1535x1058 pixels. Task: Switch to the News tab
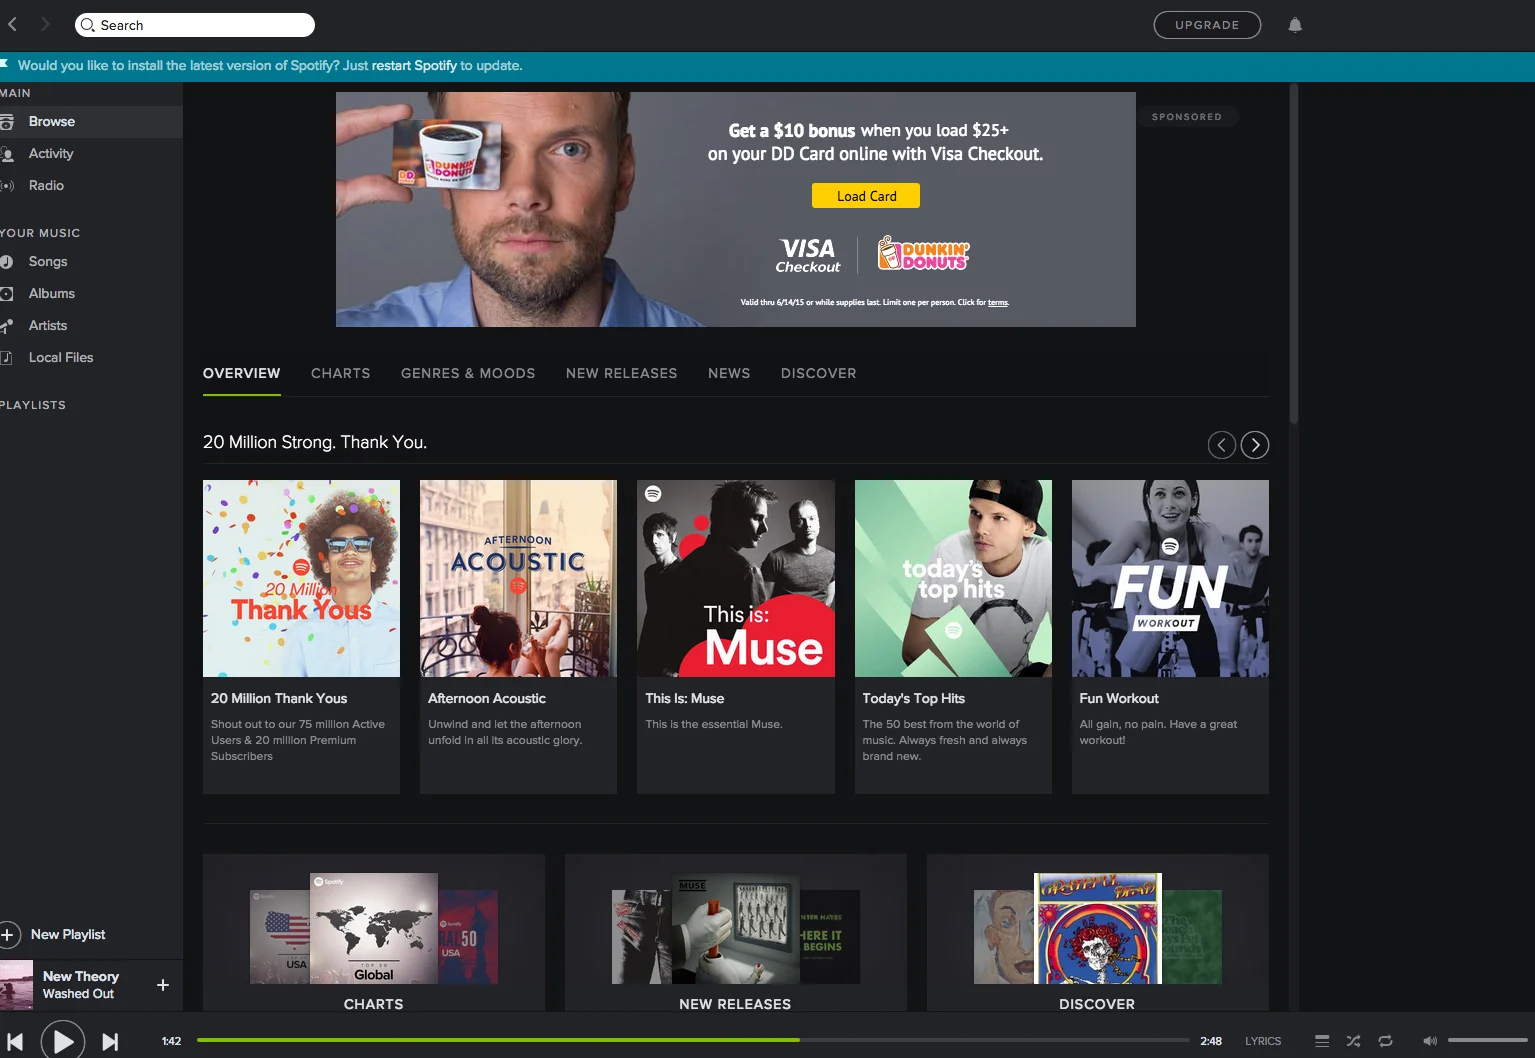pos(729,373)
